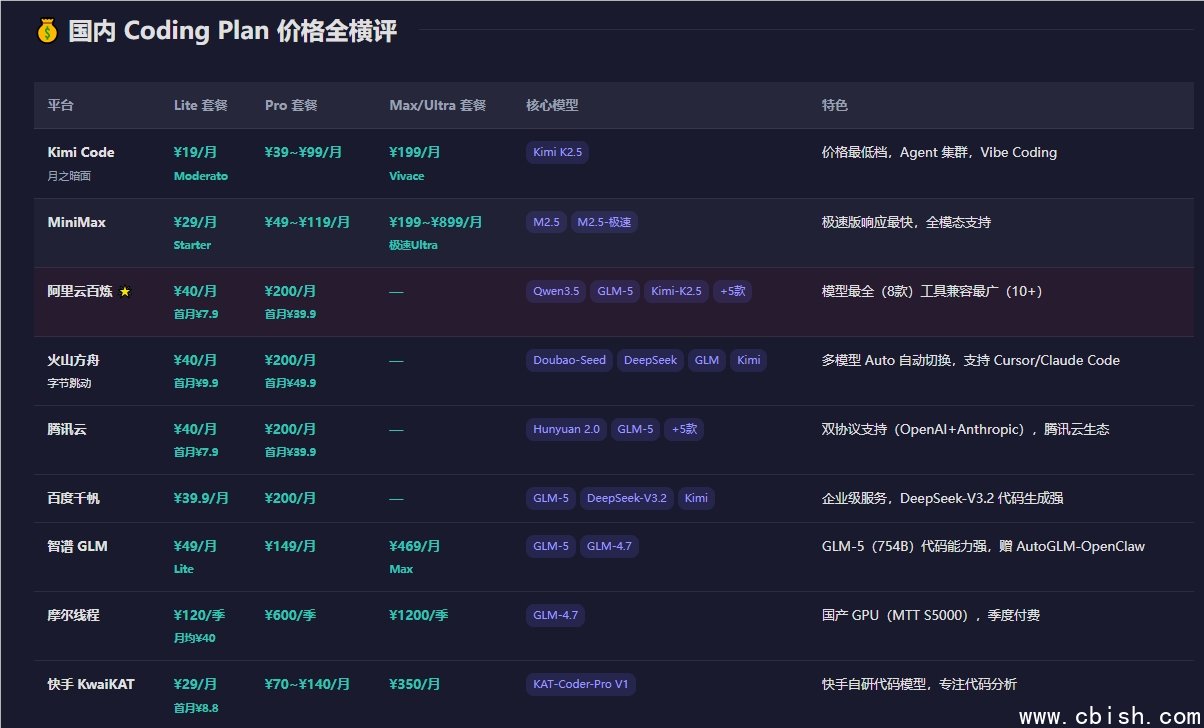Viewport: 1204px width, 728px height.
Task: Open the Kimi Code platform name
Action: click(81, 153)
